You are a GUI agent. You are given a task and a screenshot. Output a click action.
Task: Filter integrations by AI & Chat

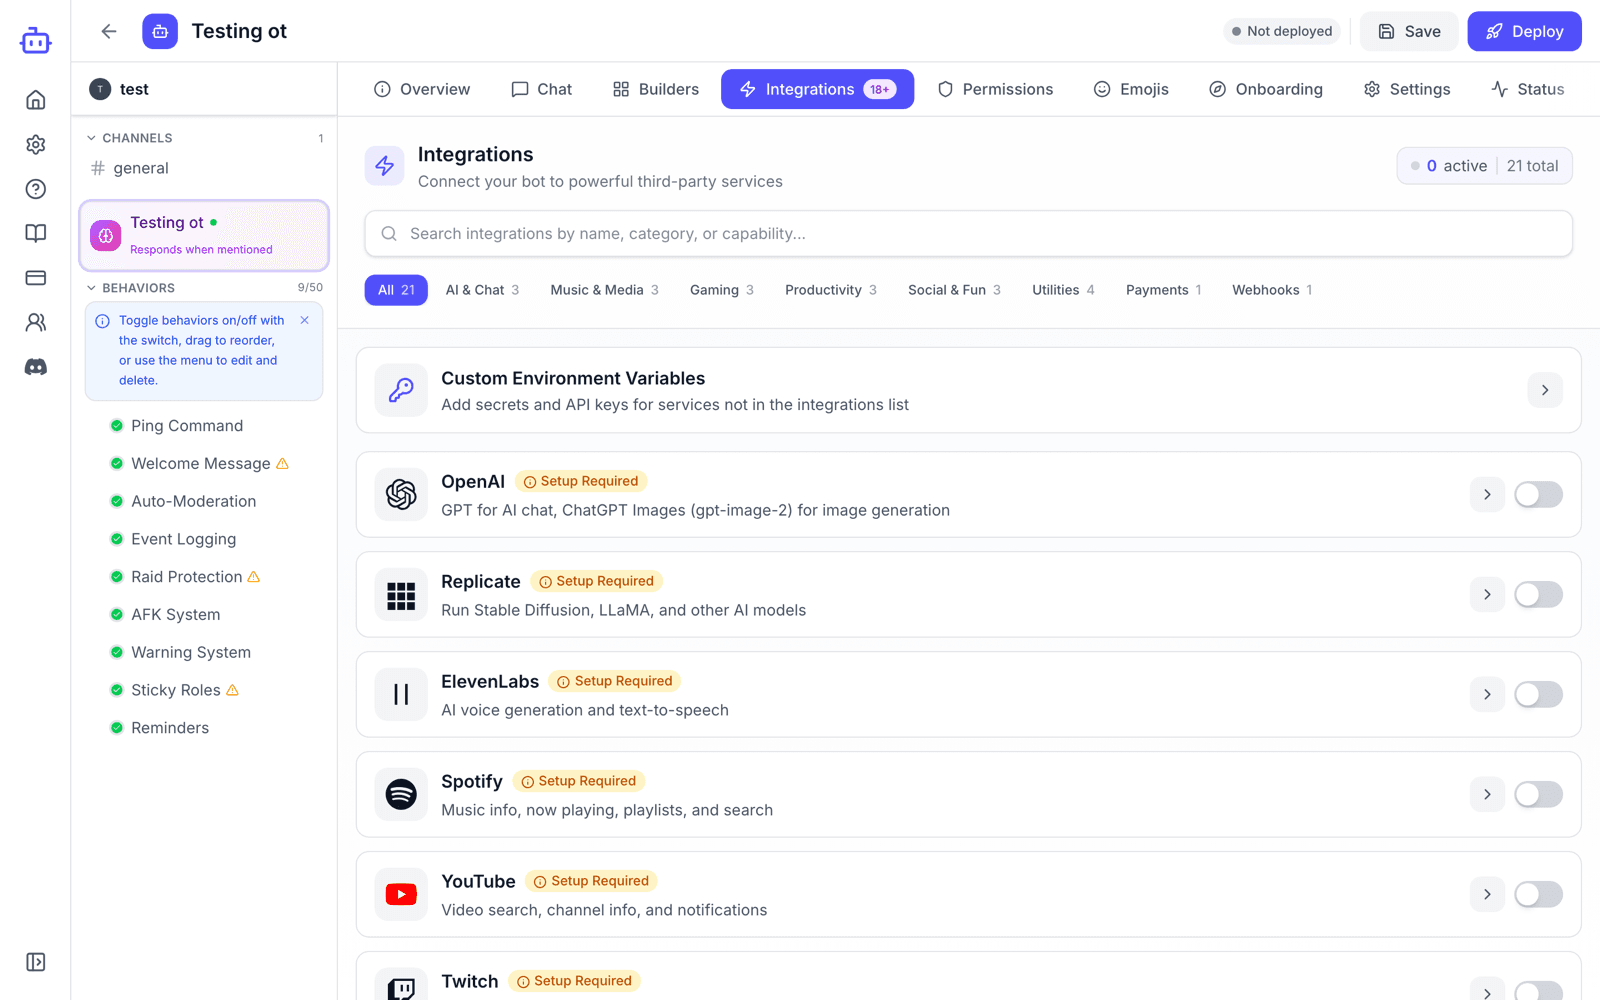(482, 290)
